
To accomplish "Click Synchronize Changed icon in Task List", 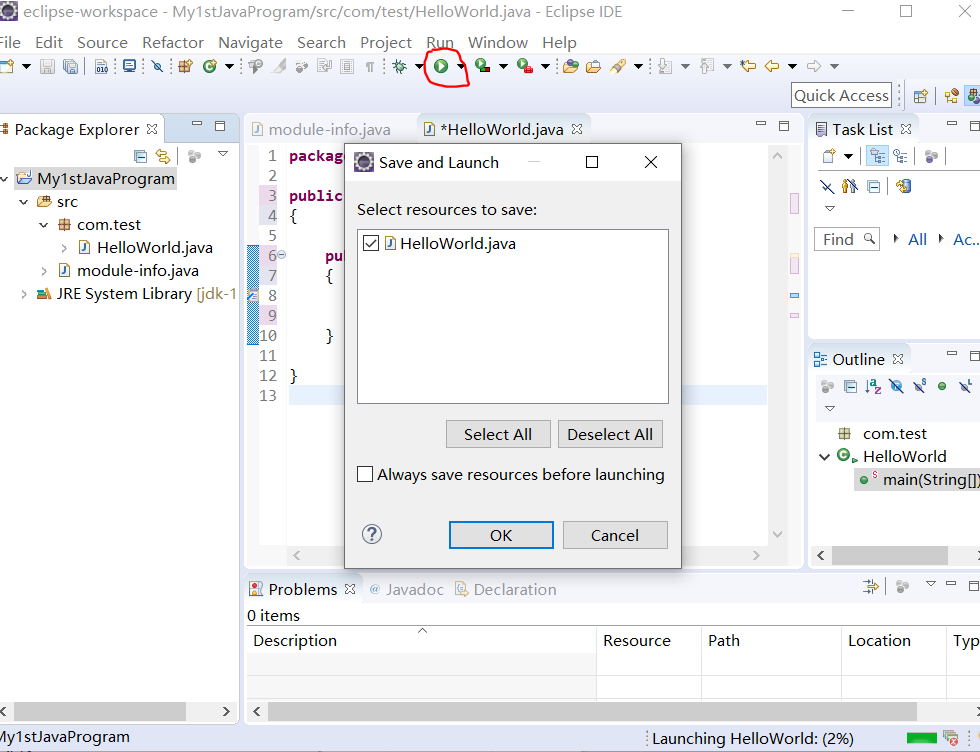I will pos(903,186).
